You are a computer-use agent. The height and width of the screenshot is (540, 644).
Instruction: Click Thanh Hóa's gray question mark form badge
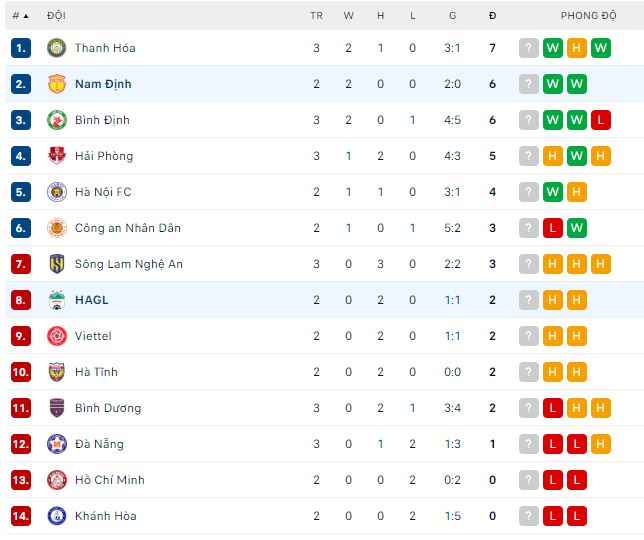(529, 48)
